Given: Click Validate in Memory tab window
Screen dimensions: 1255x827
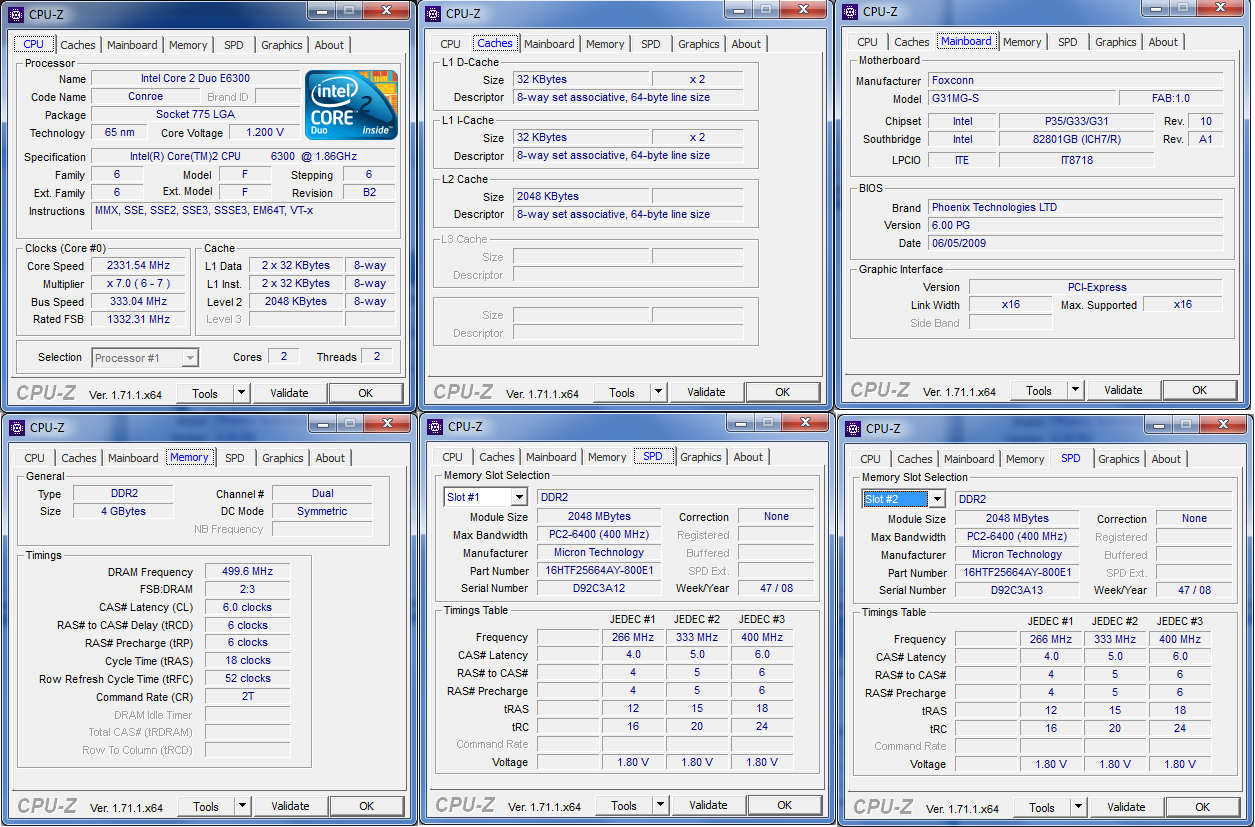Looking at the screenshot, I should 291,806.
